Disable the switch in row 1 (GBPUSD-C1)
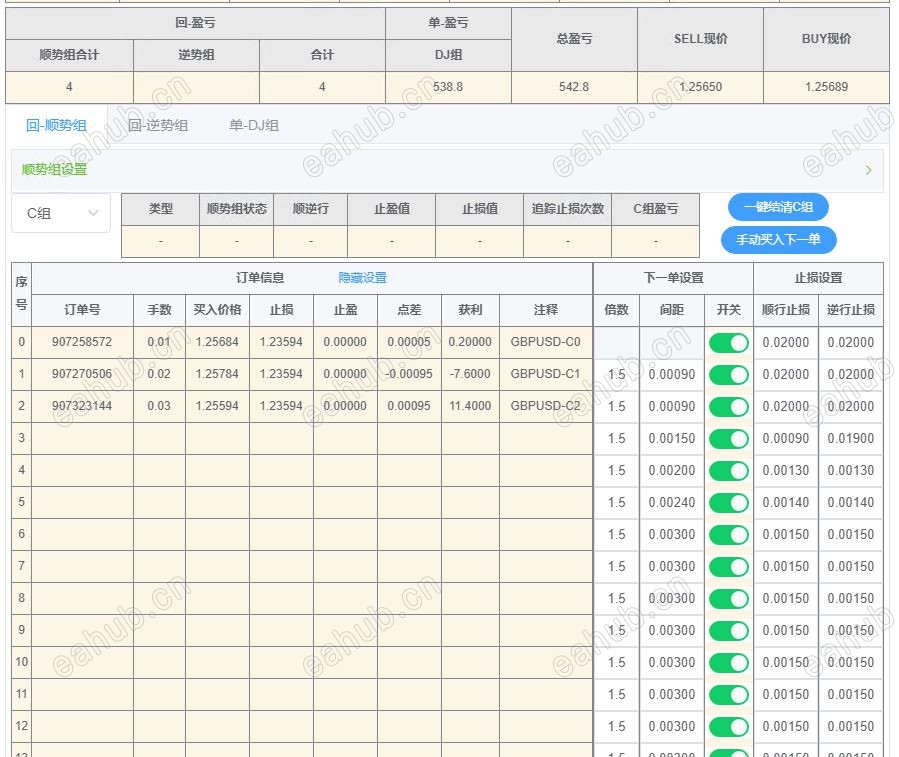 [x=728, y=374]
